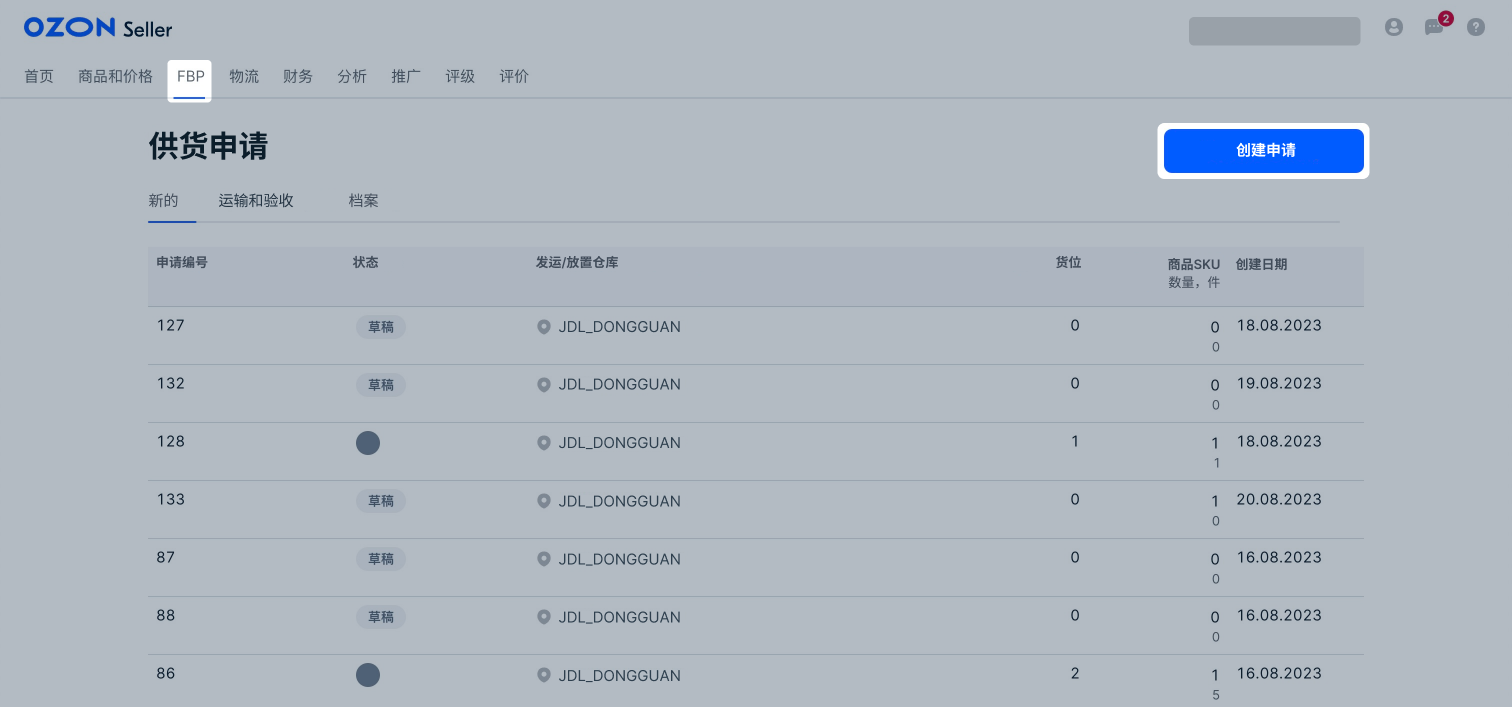Click warehouse pin icon in application 87 row
The image size is (1512, 707).
point(544,559)
